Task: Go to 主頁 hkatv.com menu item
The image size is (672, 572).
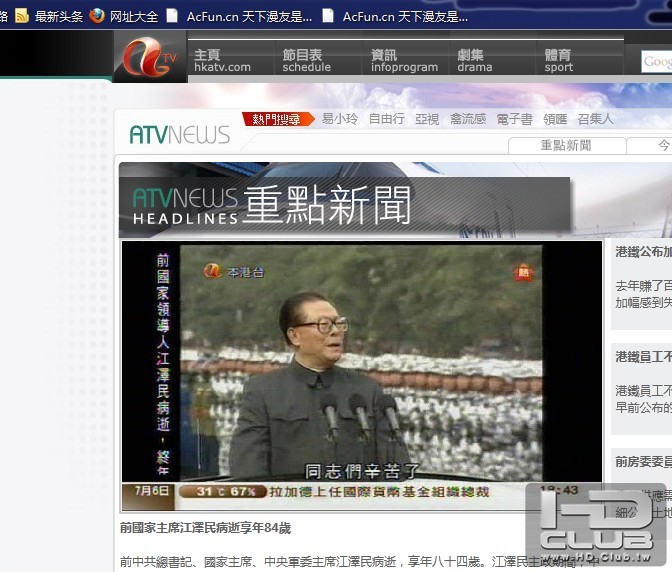Action: click(222, 61)
